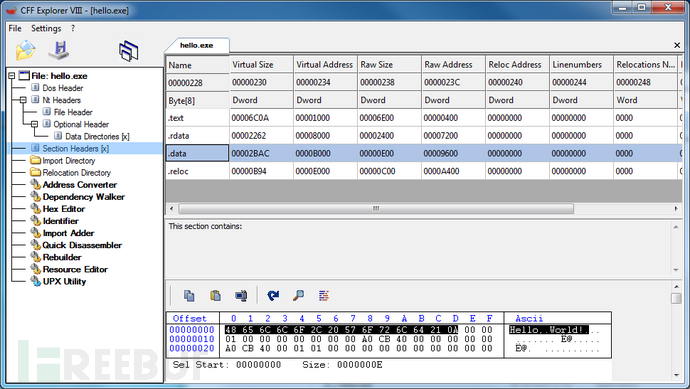This screenshot has height=389, width=690.
Task: Select Resource Editor in the tree
Action: pos(75,269)
